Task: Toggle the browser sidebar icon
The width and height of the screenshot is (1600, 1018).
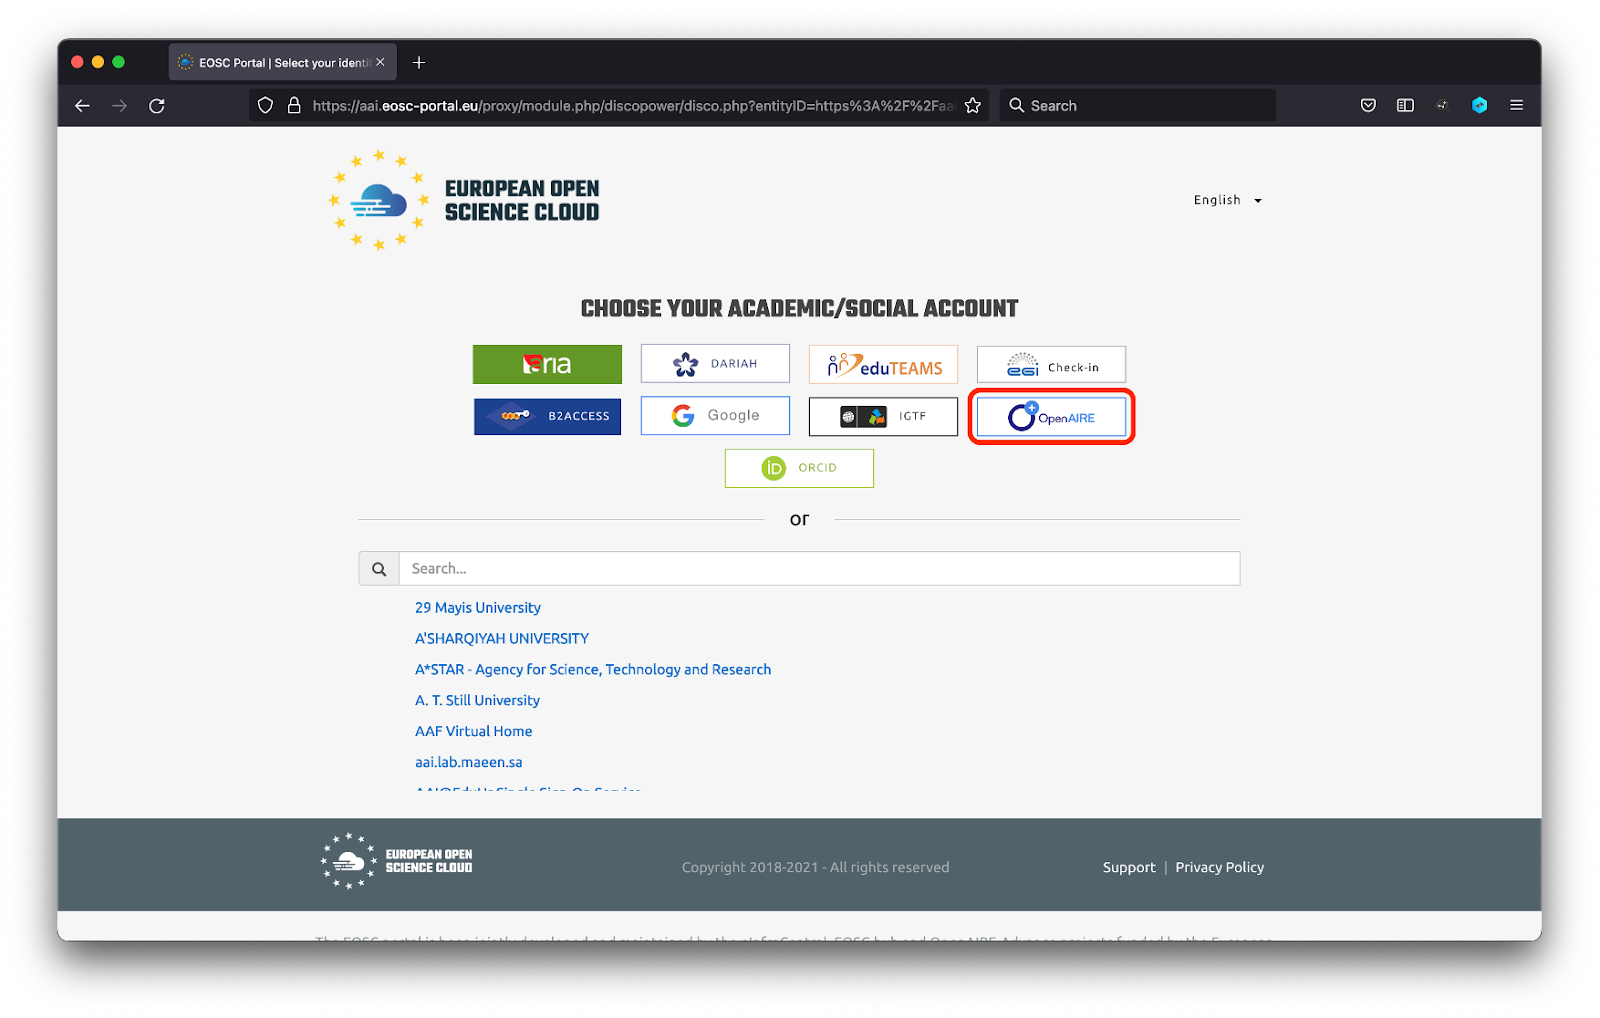Action: (x=1405, y=106)
